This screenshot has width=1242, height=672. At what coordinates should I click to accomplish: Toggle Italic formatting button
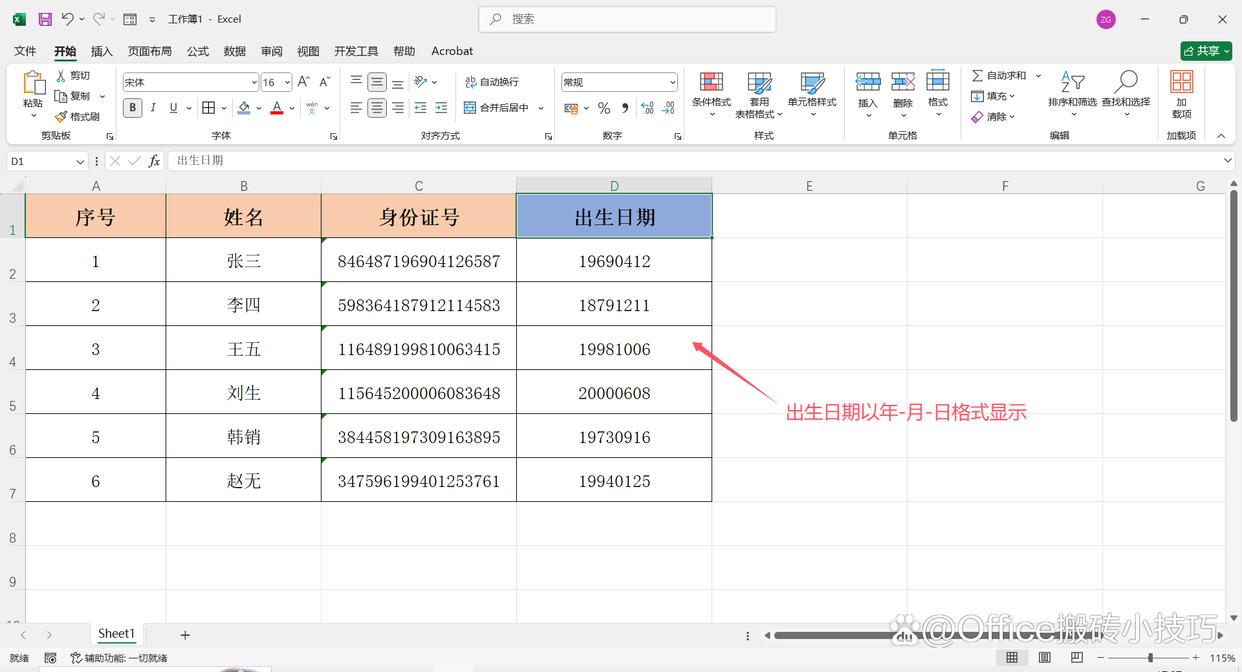[x=153, y=108]
